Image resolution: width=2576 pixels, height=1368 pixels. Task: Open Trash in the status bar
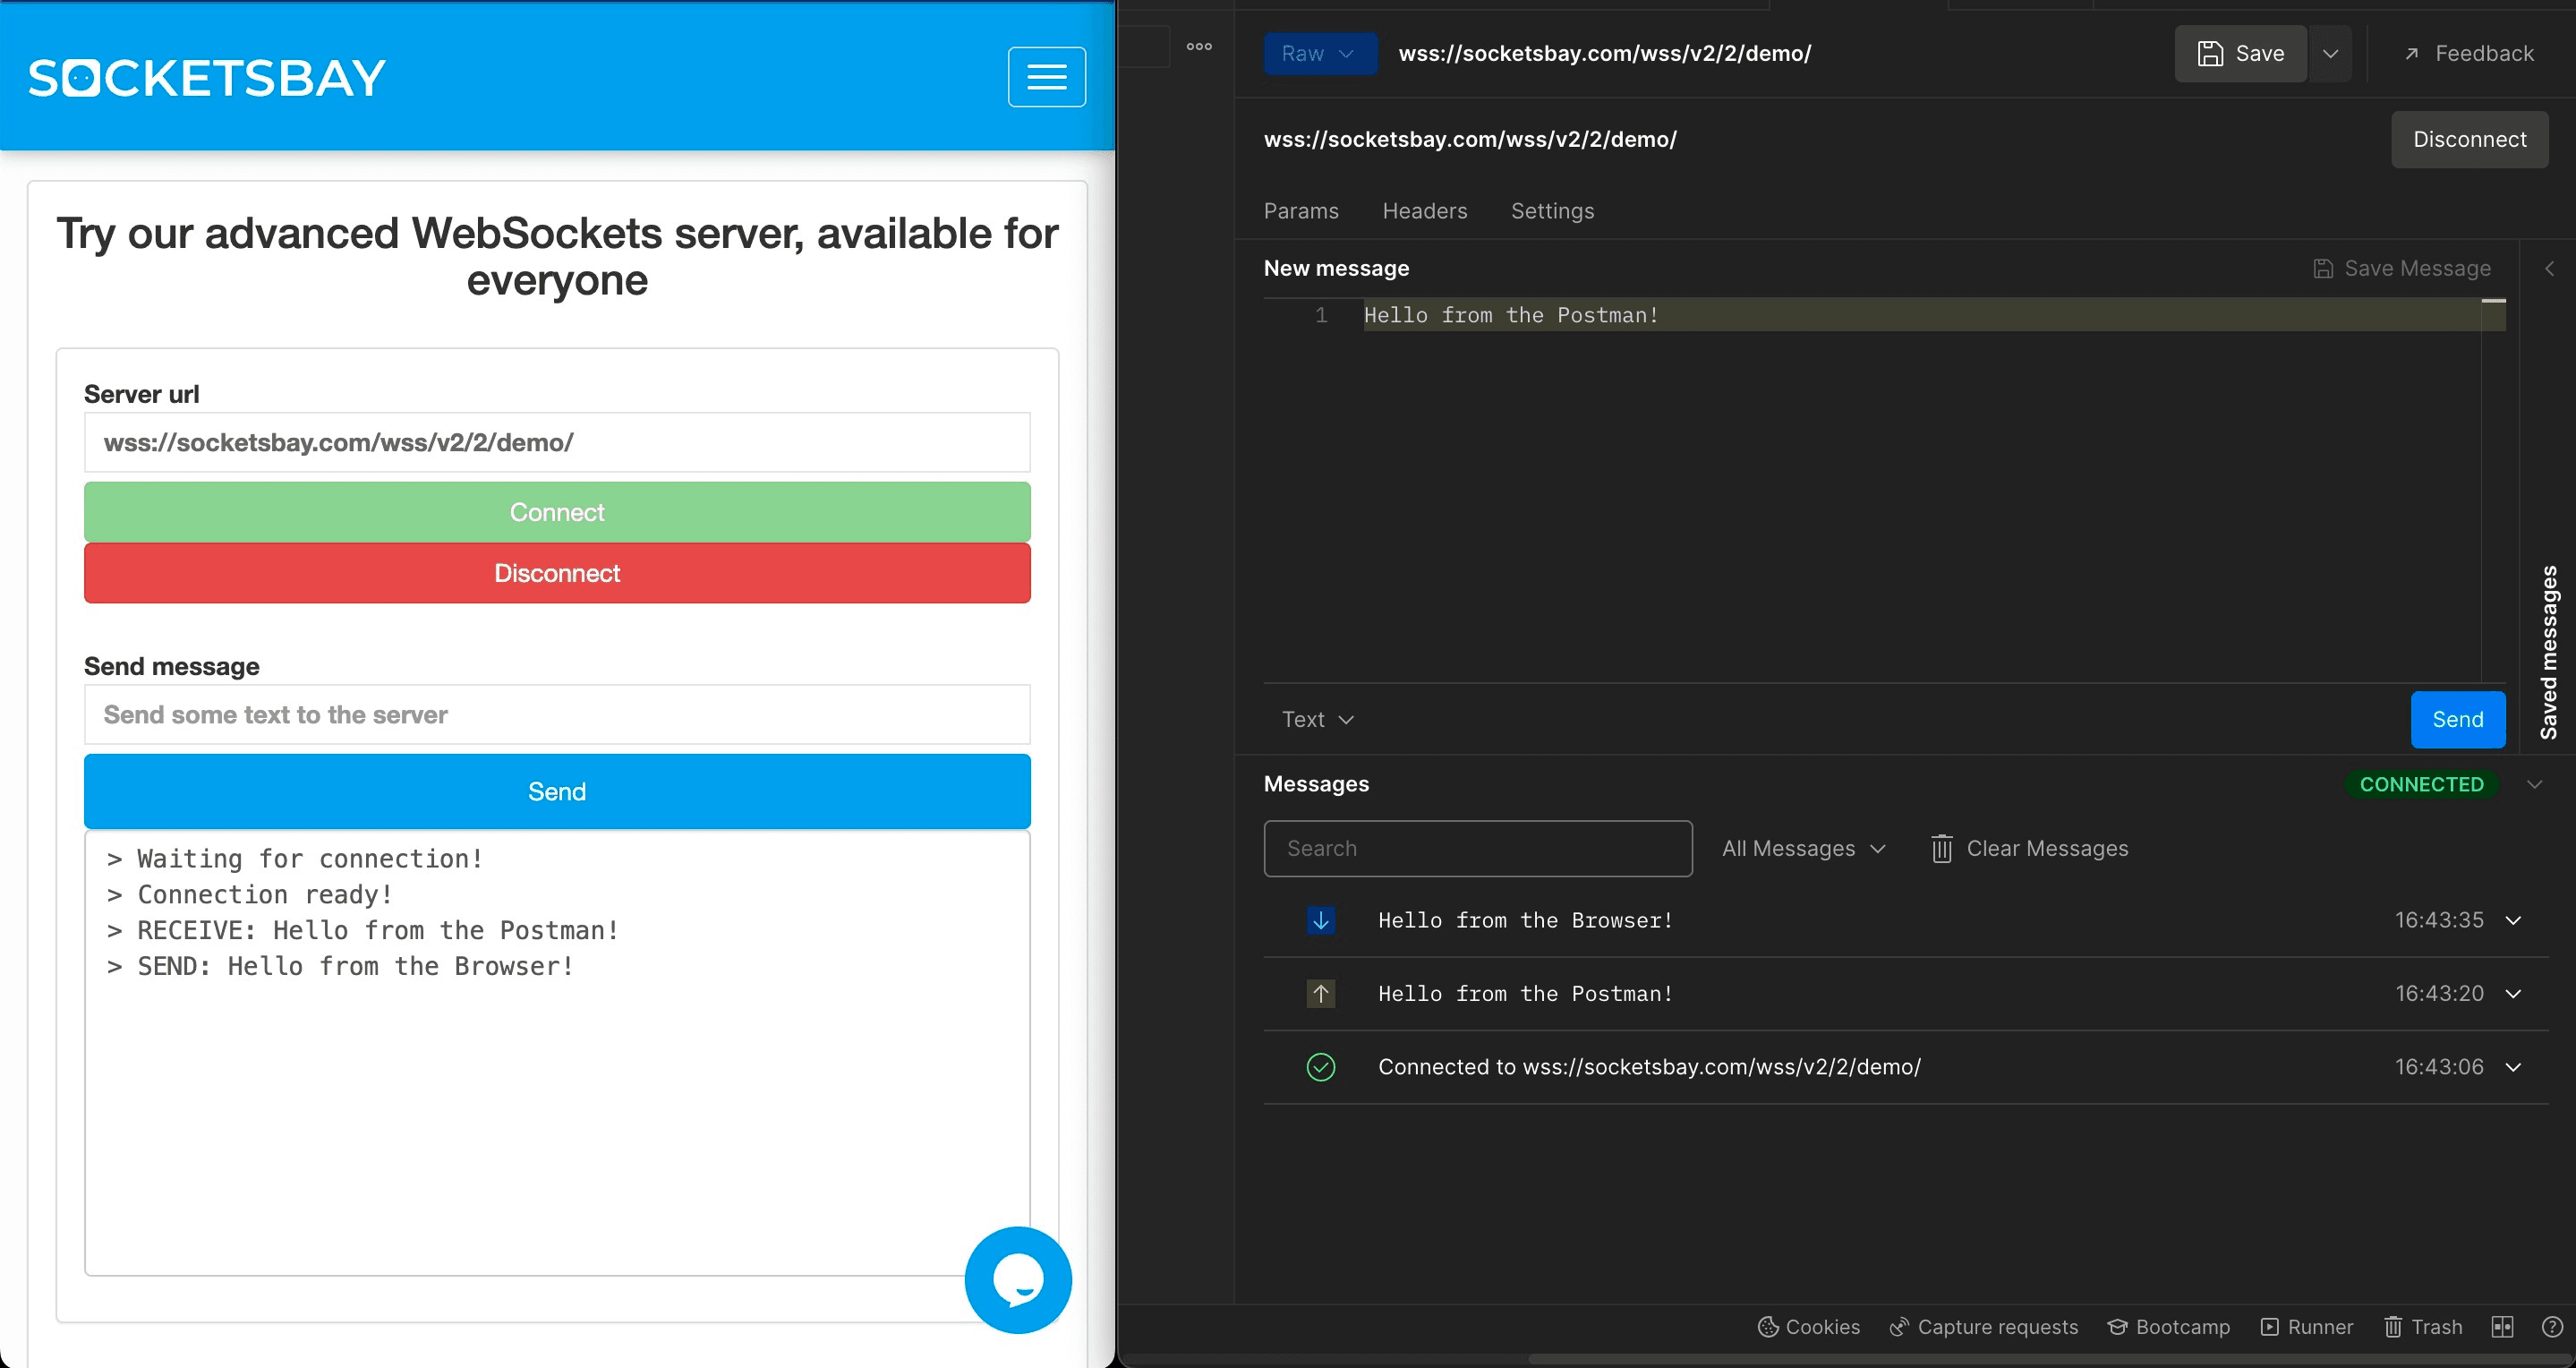click(x=2422, y=1326)
